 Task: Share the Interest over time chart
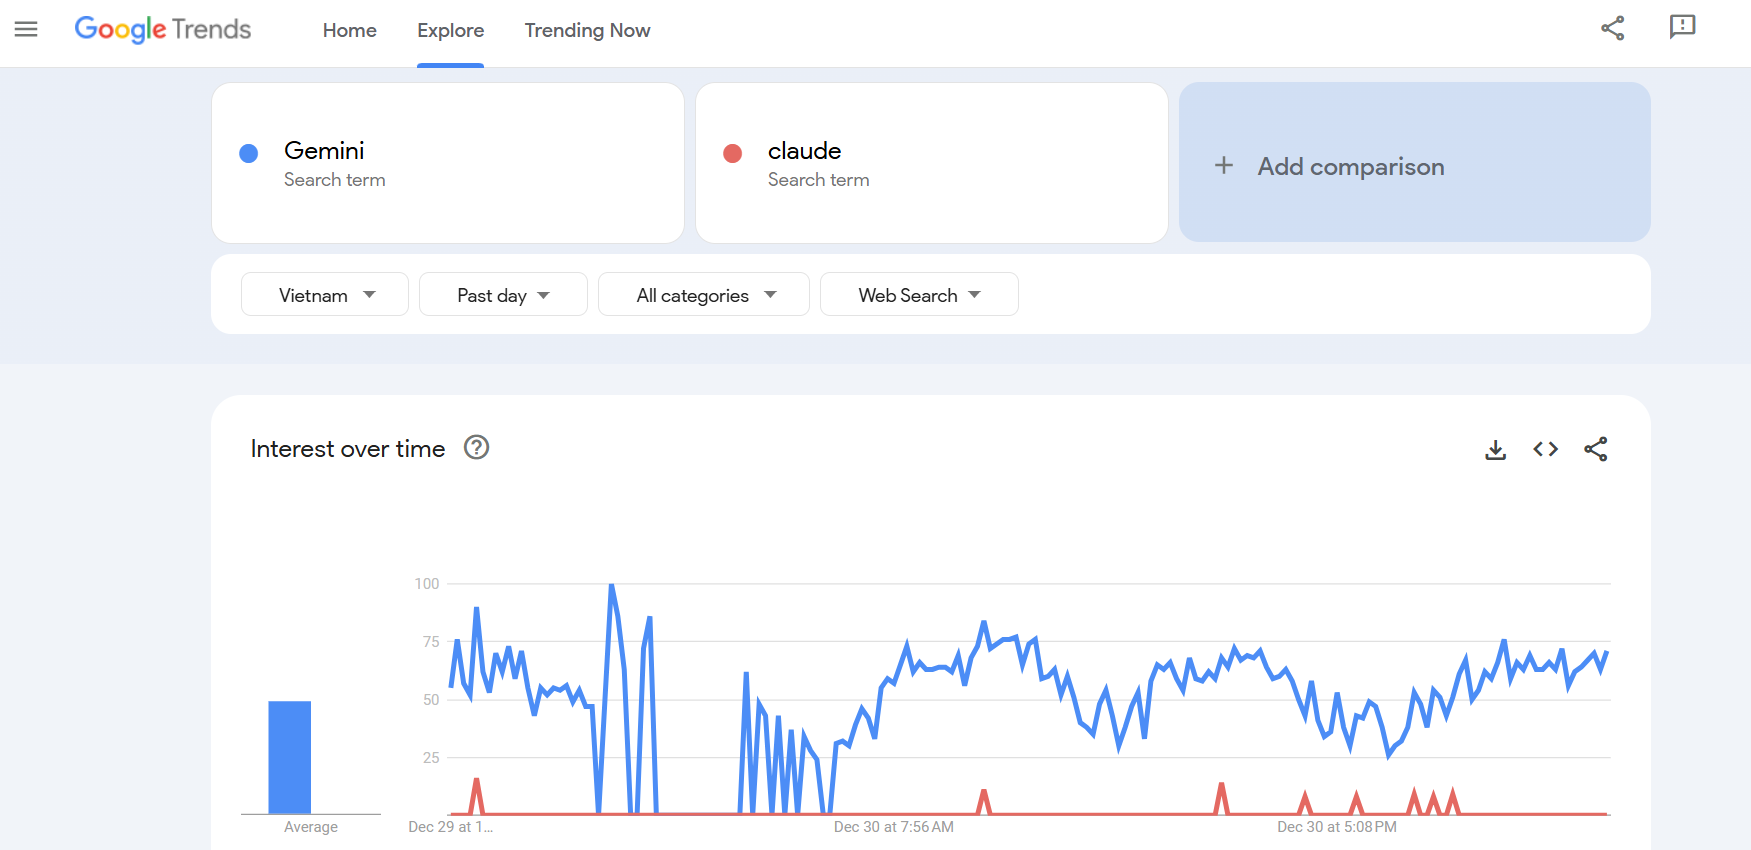[1595, 450]
